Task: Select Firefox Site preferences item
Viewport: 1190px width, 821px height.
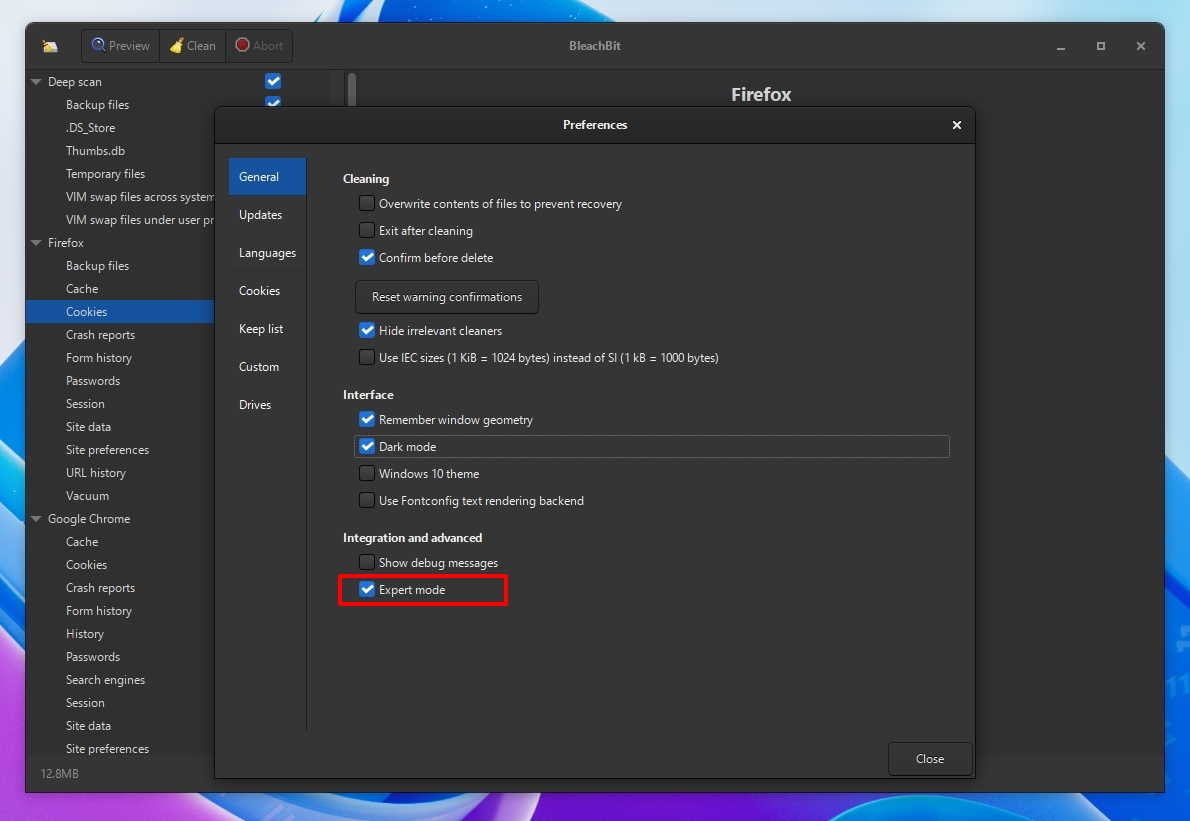Action: (x=107, y=450)
